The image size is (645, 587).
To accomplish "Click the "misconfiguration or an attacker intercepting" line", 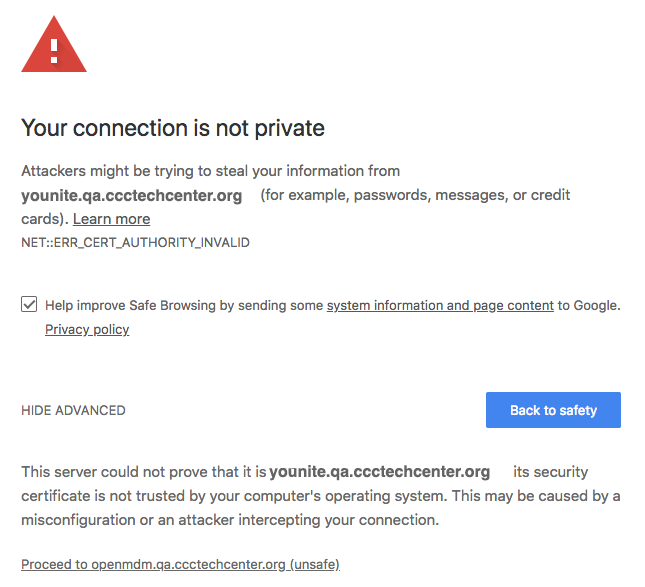I will pyautogui.click(x=229, y=520).
